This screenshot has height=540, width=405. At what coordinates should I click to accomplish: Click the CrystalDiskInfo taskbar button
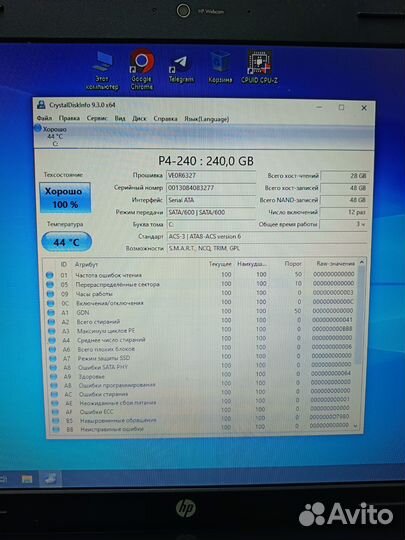point(50,479)
